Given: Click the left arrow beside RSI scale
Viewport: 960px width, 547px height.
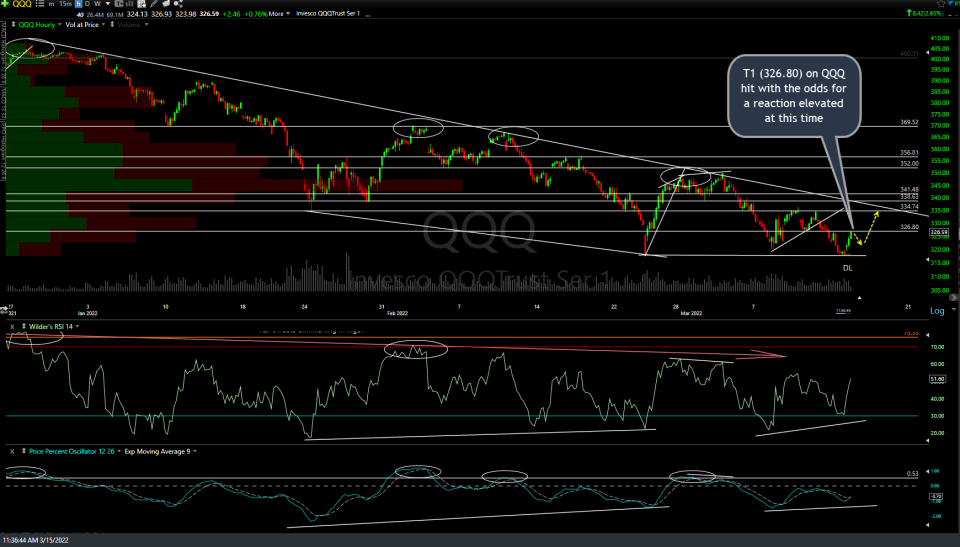Looking at the screenshot, I should pyautogui.click(x=927, y=335).
